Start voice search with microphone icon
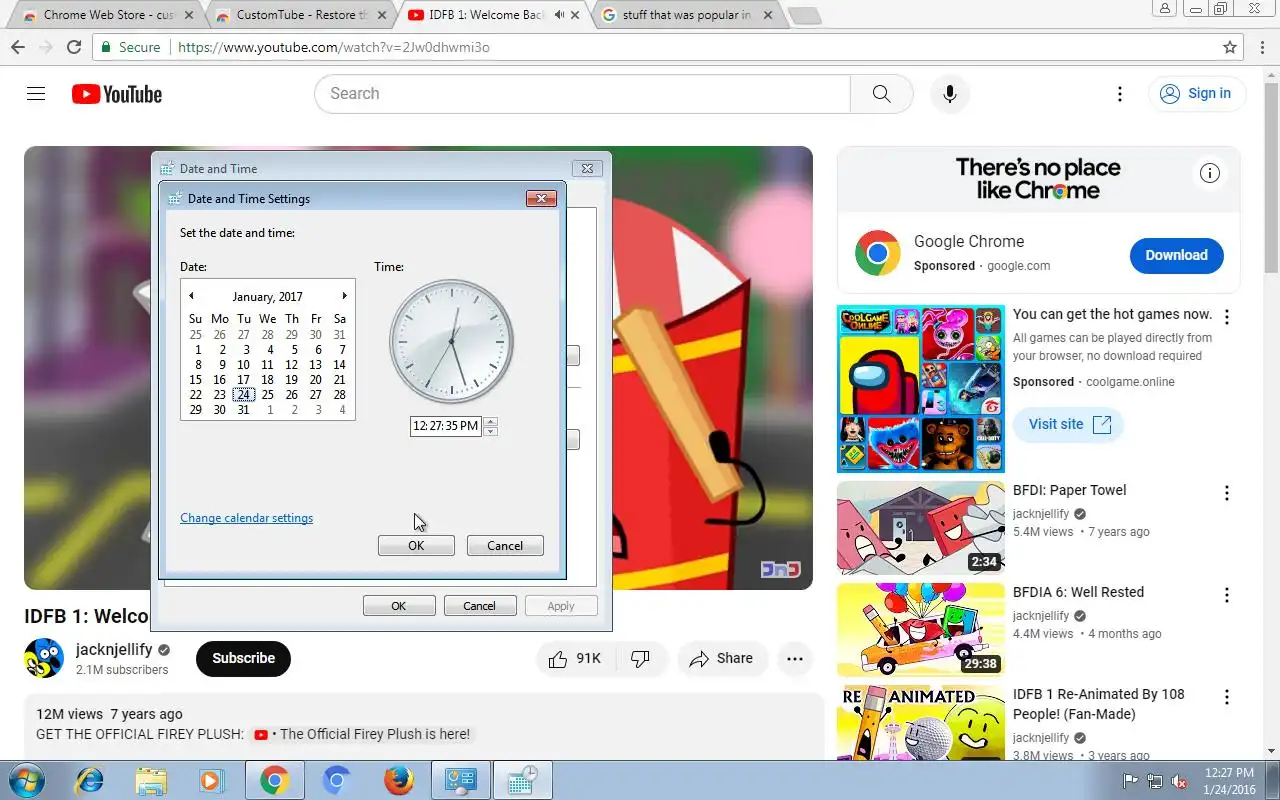The image size is (1280, 800). 950,94
